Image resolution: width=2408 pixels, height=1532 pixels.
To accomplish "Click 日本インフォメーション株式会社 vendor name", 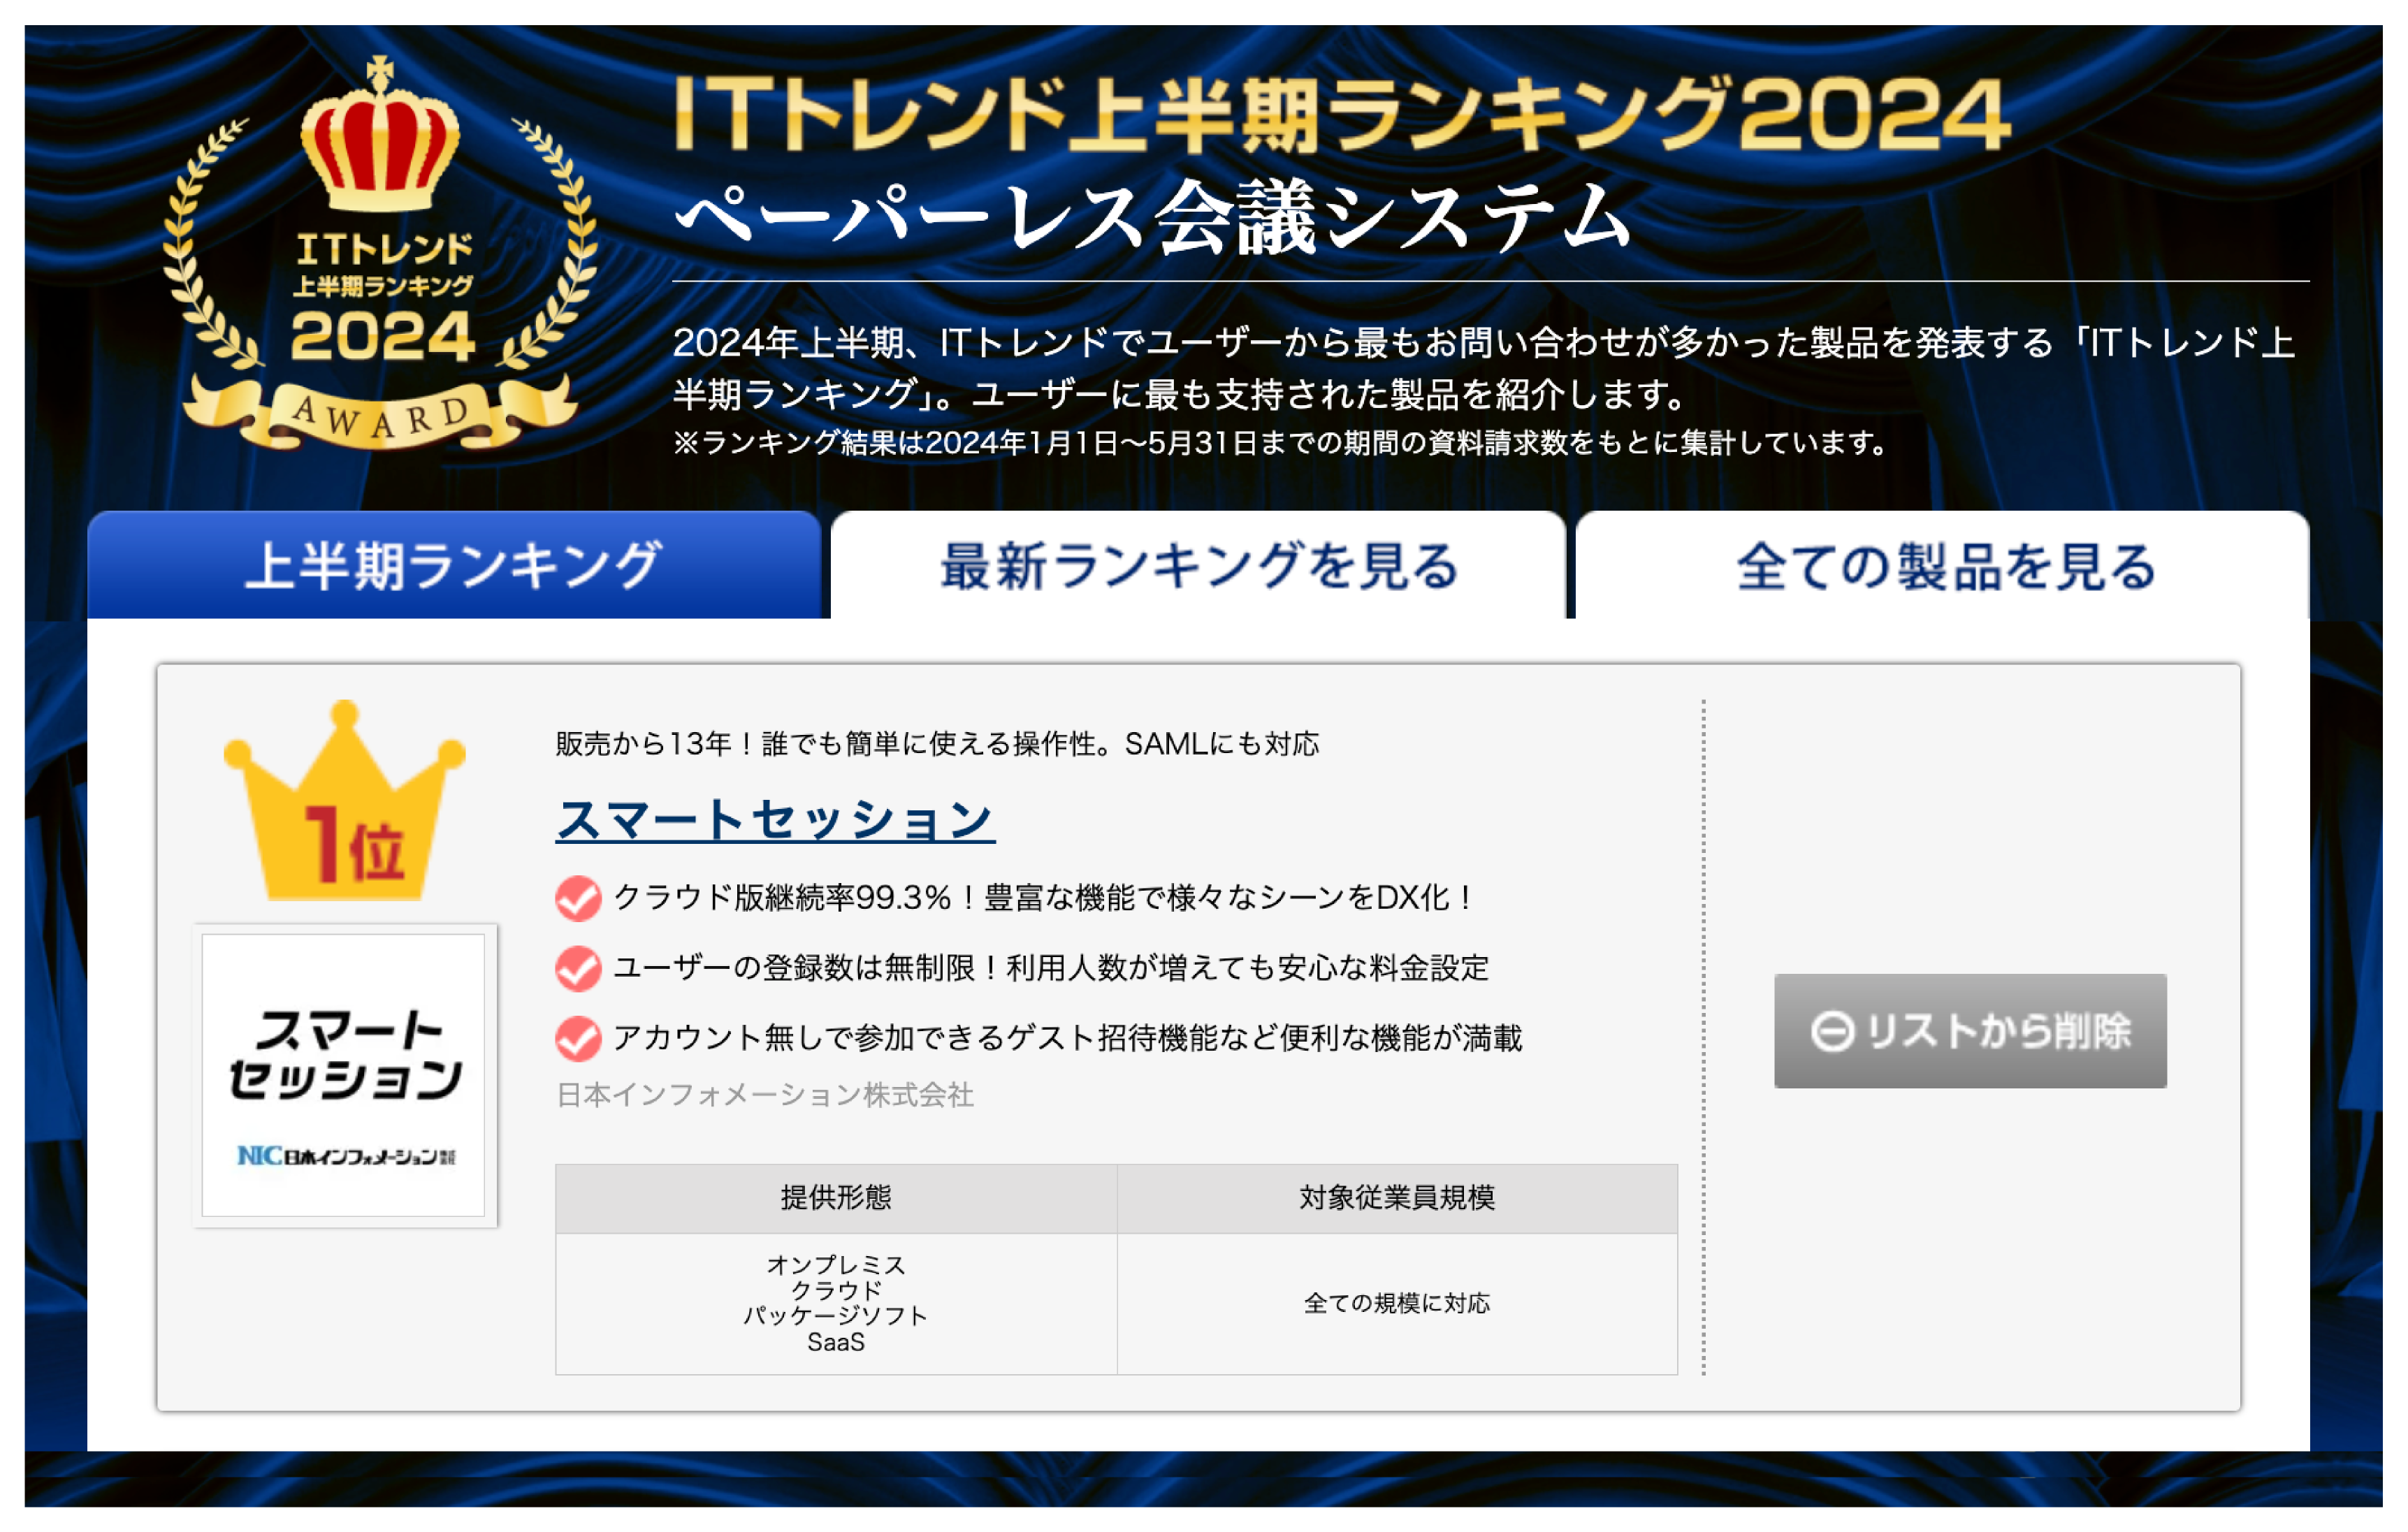I will coord(765,1095).
